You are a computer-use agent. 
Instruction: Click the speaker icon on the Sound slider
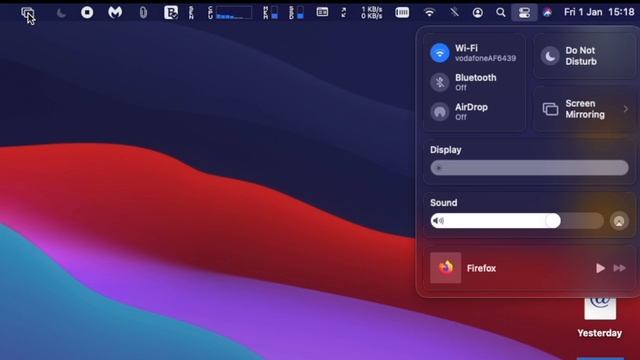click(438, 221)
